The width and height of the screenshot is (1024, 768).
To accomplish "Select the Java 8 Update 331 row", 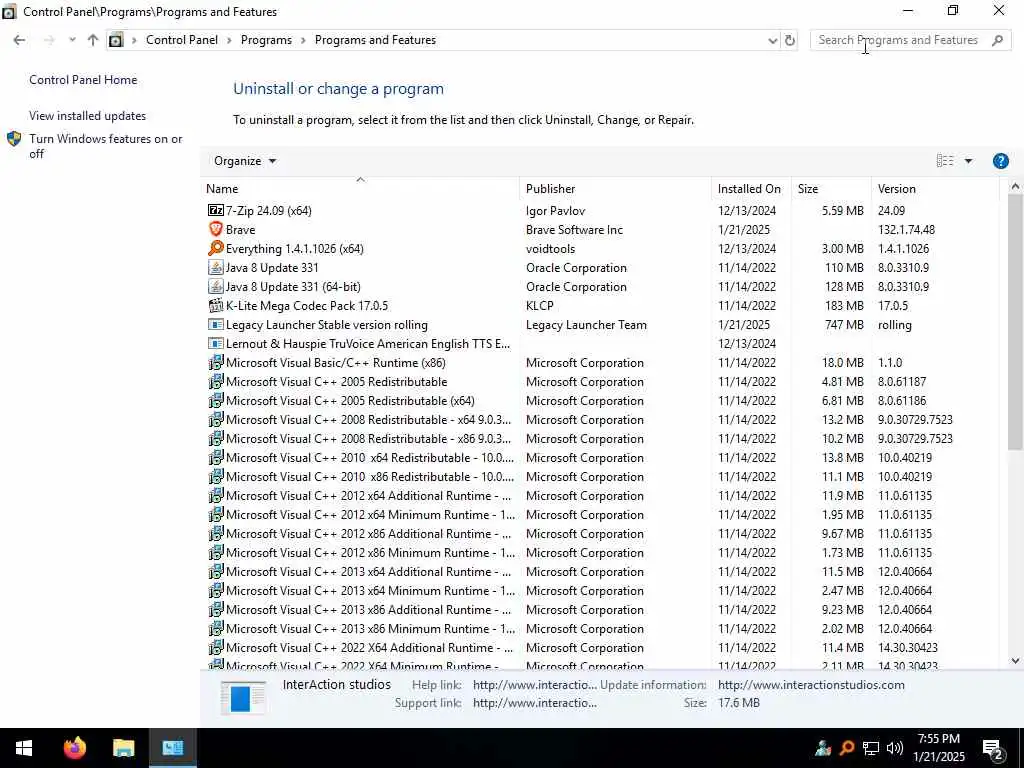I will point(601,267).
